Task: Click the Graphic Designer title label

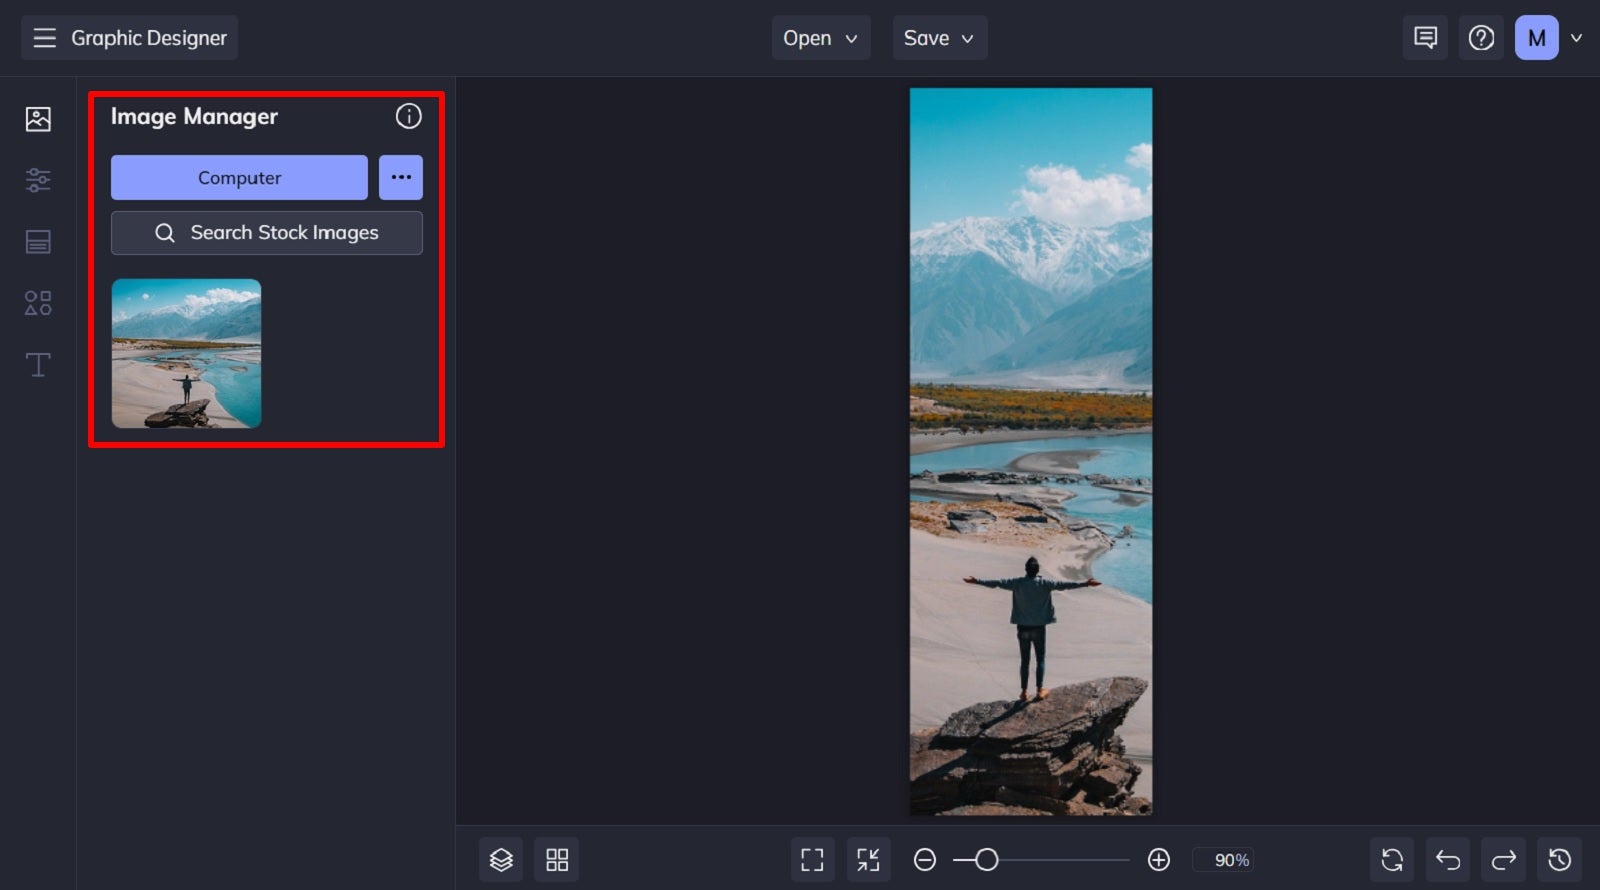Action: click(x=149, y=38)
